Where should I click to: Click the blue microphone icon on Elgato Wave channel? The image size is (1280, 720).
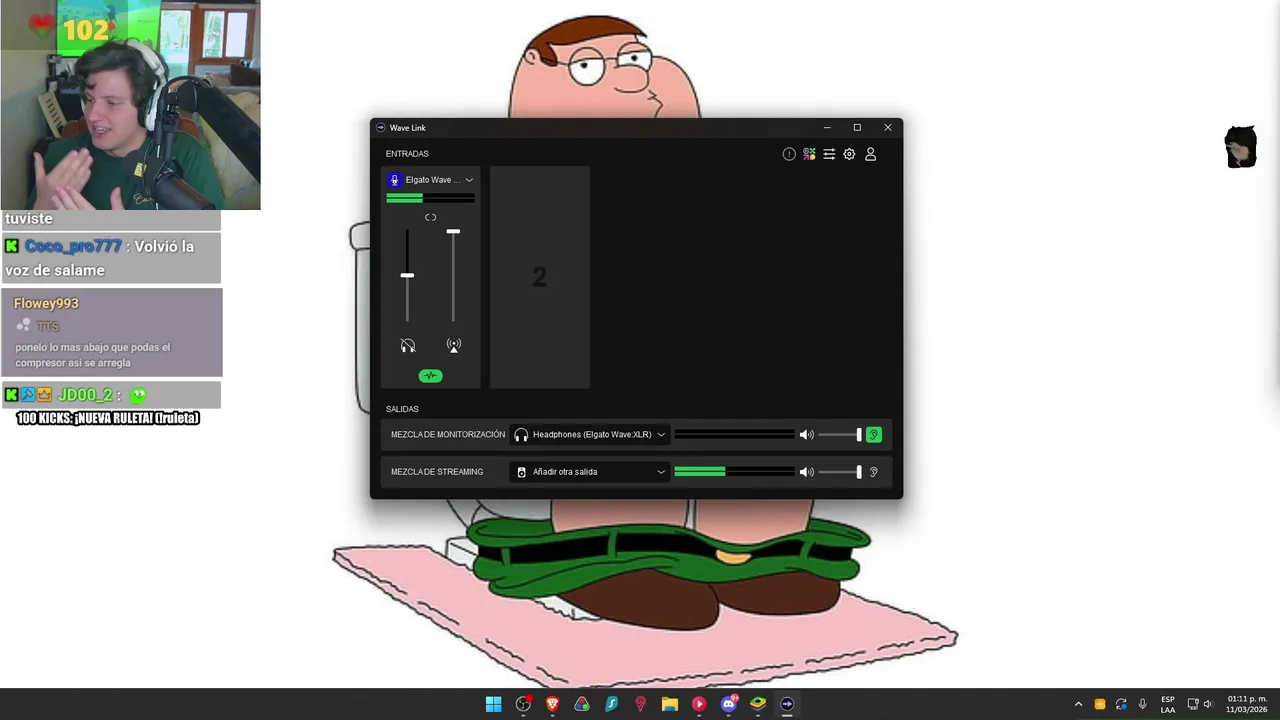point(394,180)
